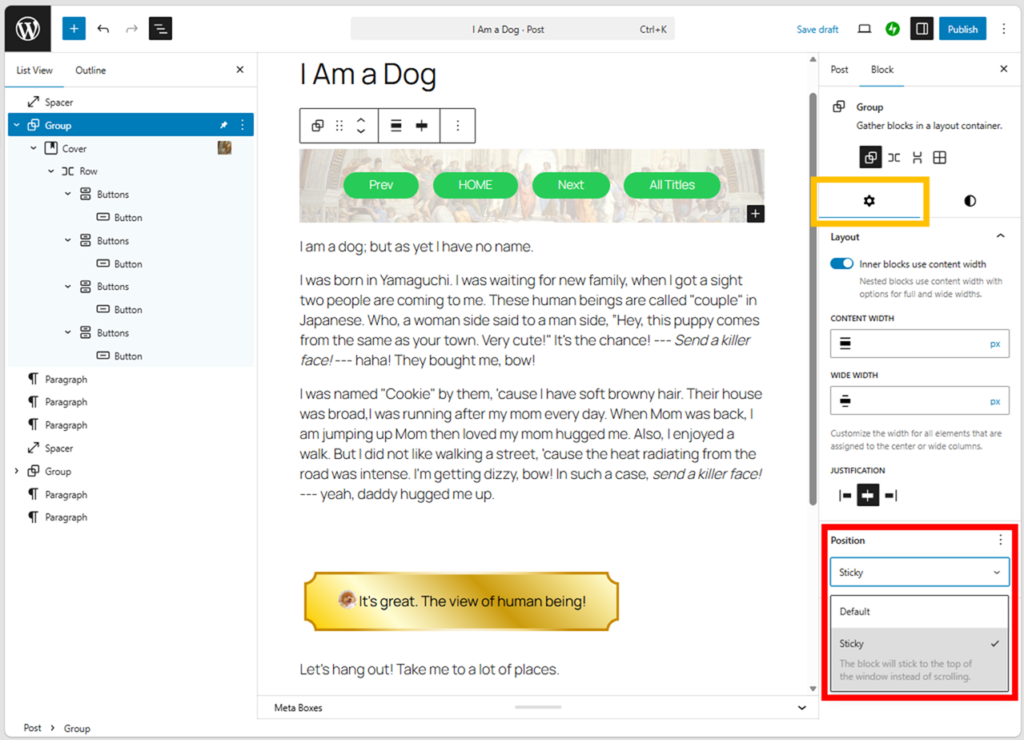Select the Grid layout variation icon
The width and height of the screenshot is (1024, 740).
click(940, 157)
